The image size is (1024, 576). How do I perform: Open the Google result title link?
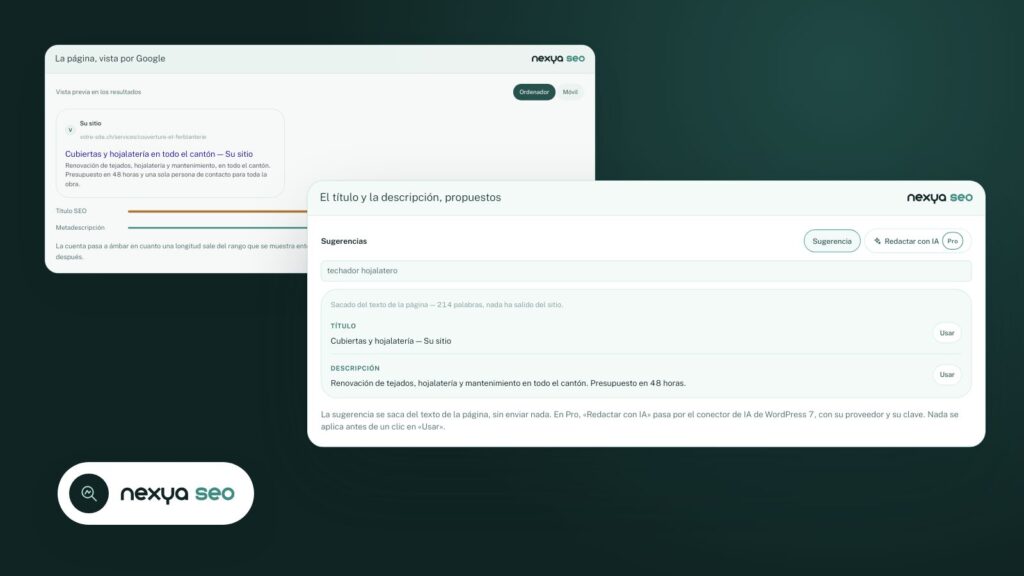[x=159, y=154]
